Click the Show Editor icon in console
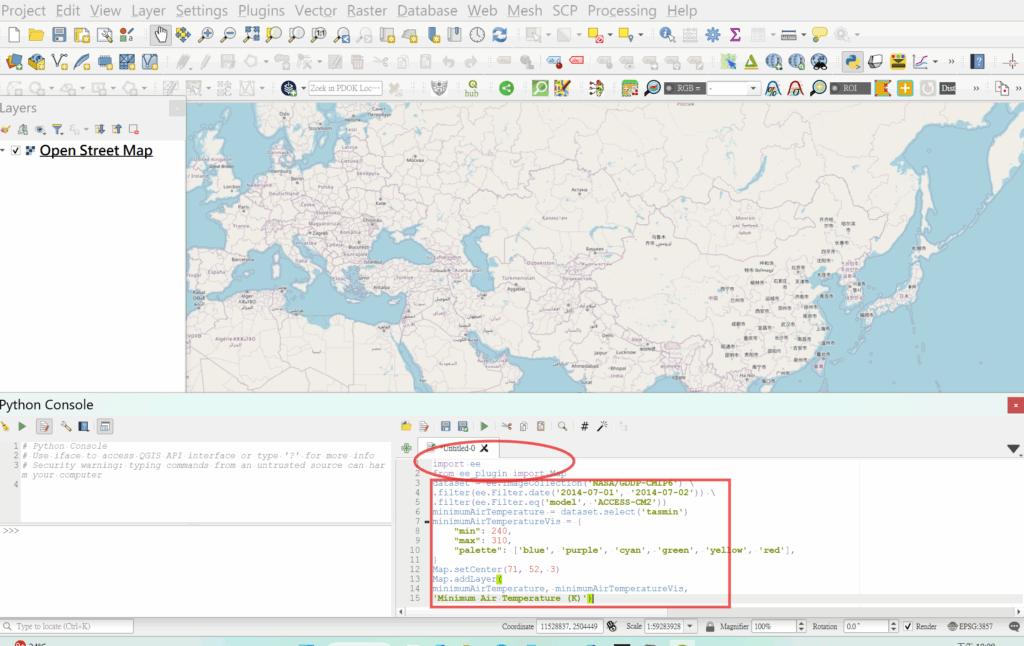Image resolution: width=1024 pixels, height=646 pixels. 44,426
